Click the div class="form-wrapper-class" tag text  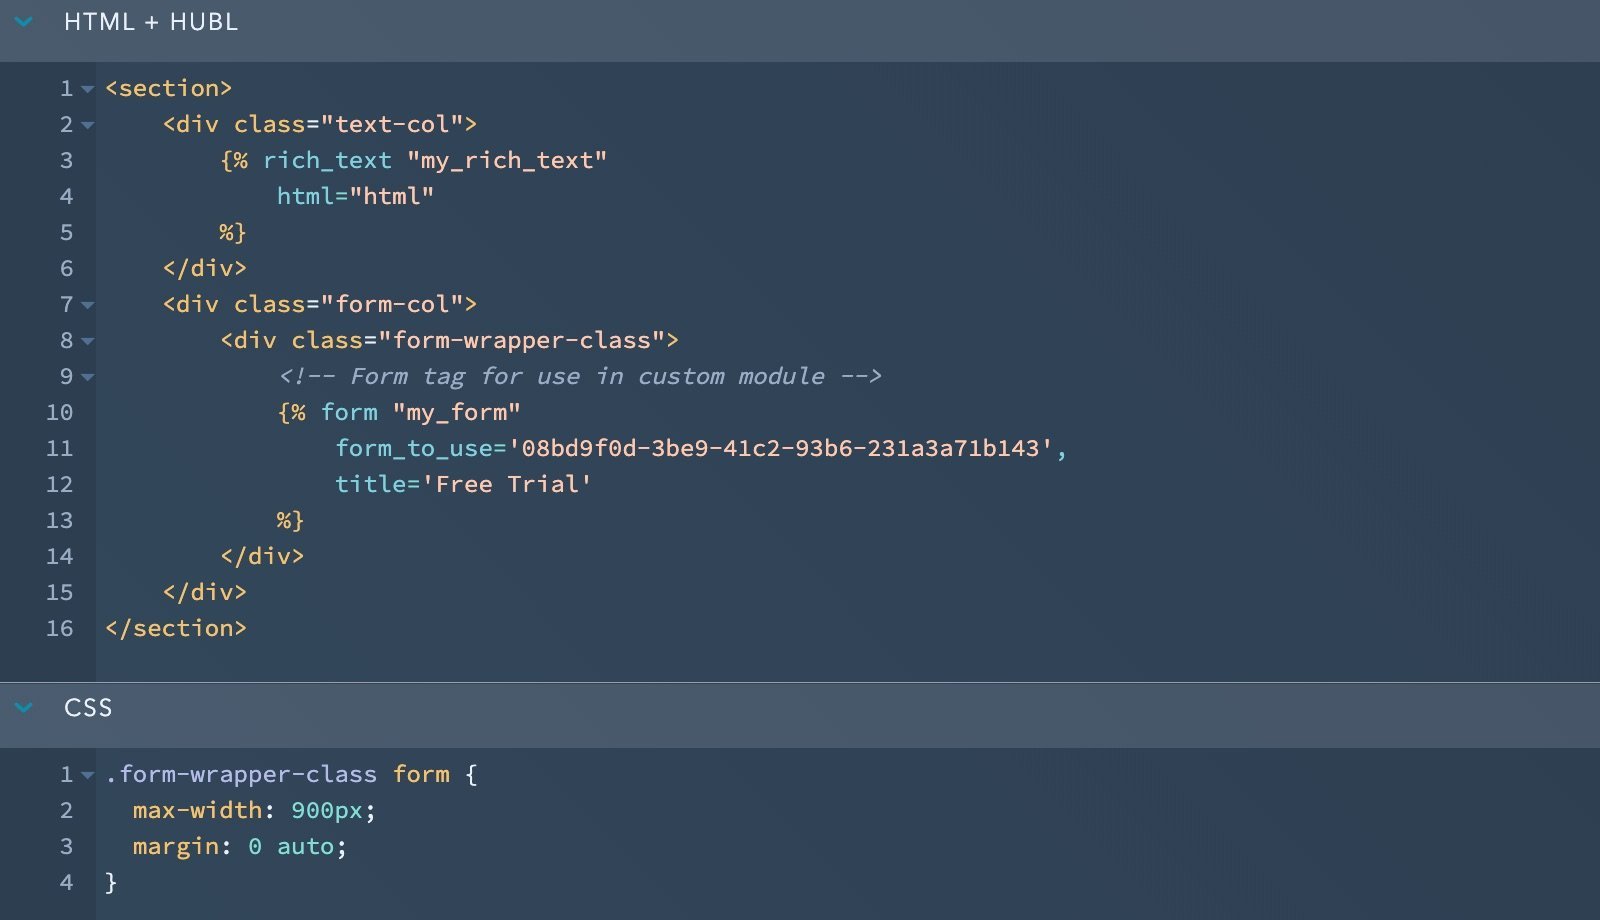coord(450,340)
